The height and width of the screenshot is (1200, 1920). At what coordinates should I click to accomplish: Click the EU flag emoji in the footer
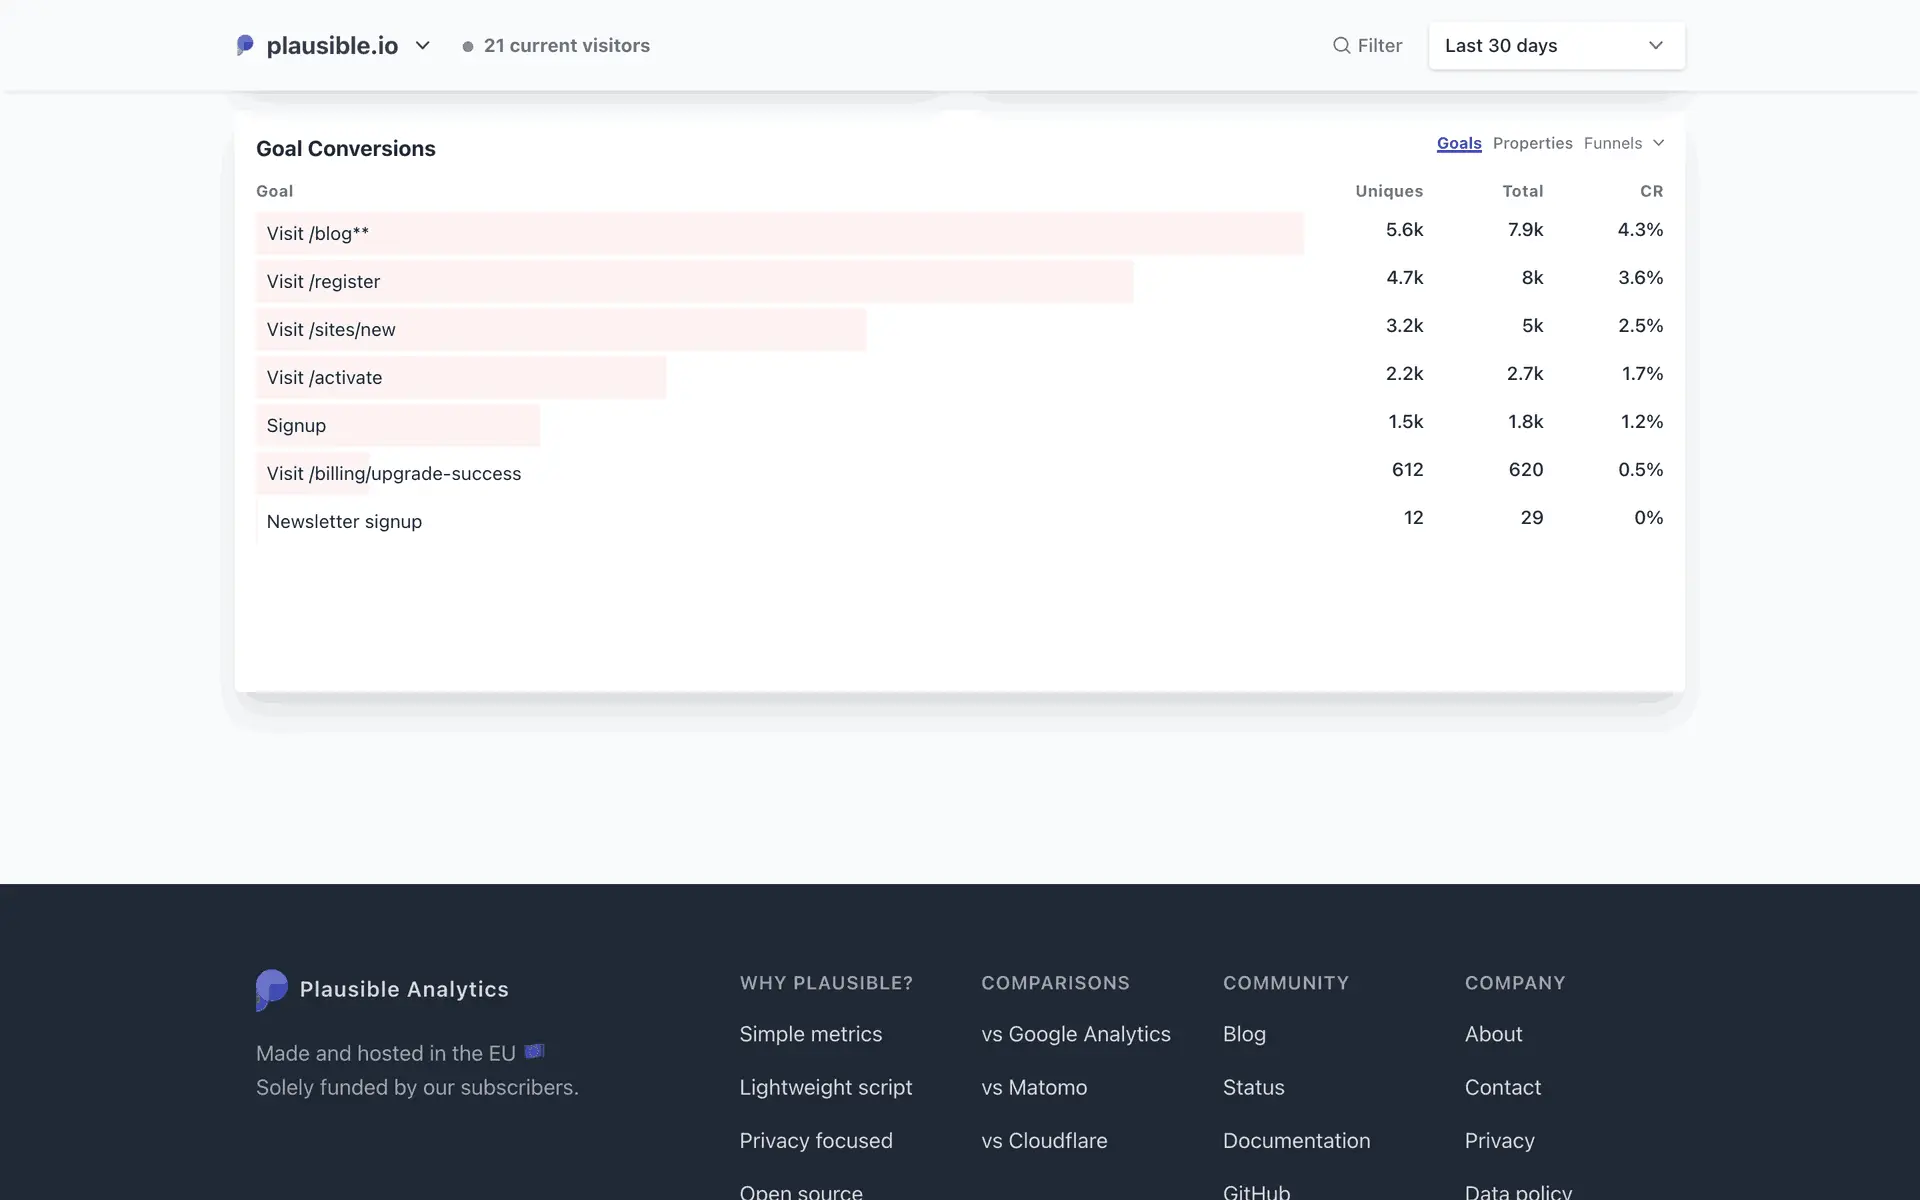click(x=535, y=1052)
